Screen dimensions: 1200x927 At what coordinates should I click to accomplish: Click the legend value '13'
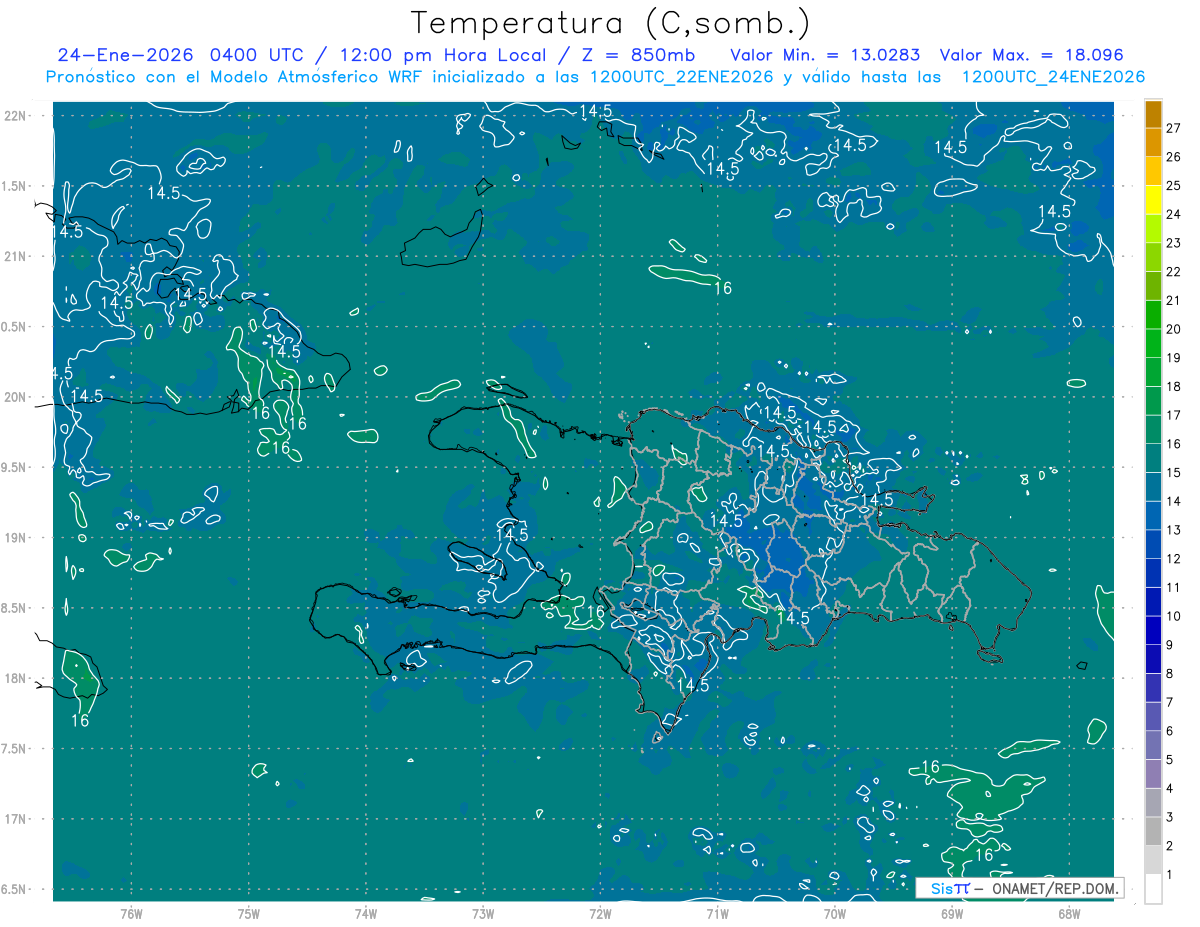coord(1174,530)
